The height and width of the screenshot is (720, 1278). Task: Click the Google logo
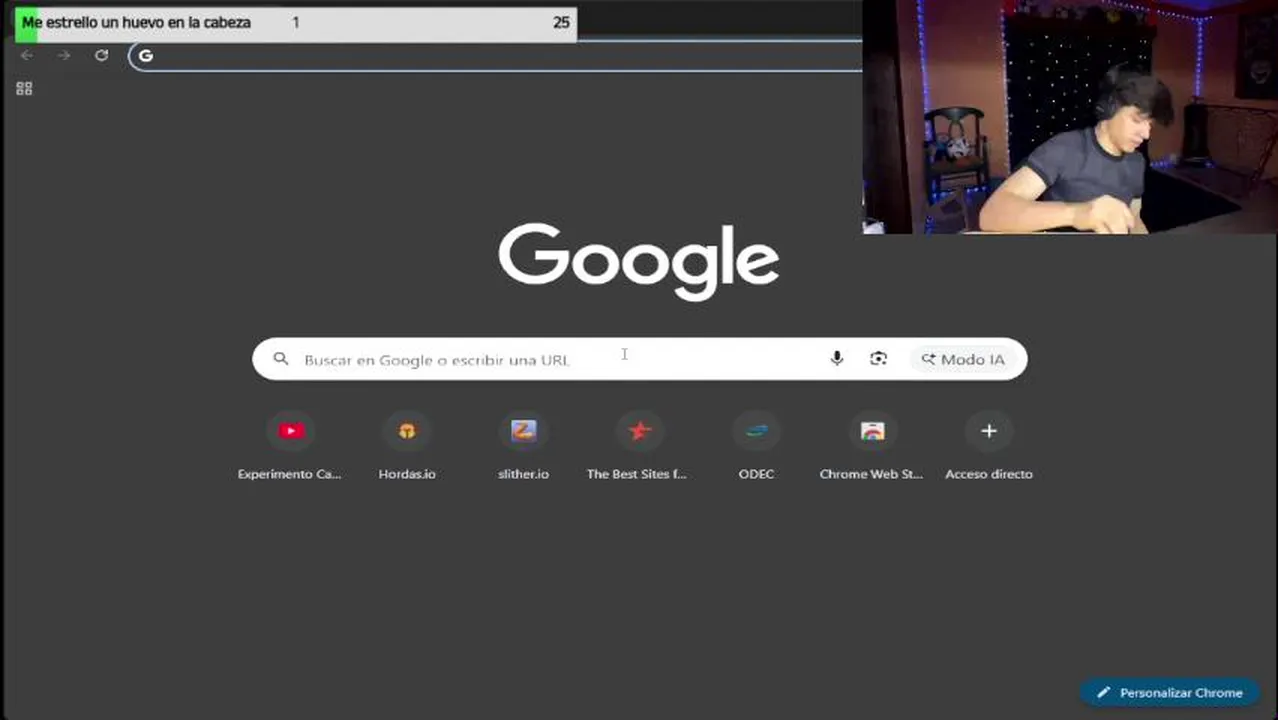point(639,261)
